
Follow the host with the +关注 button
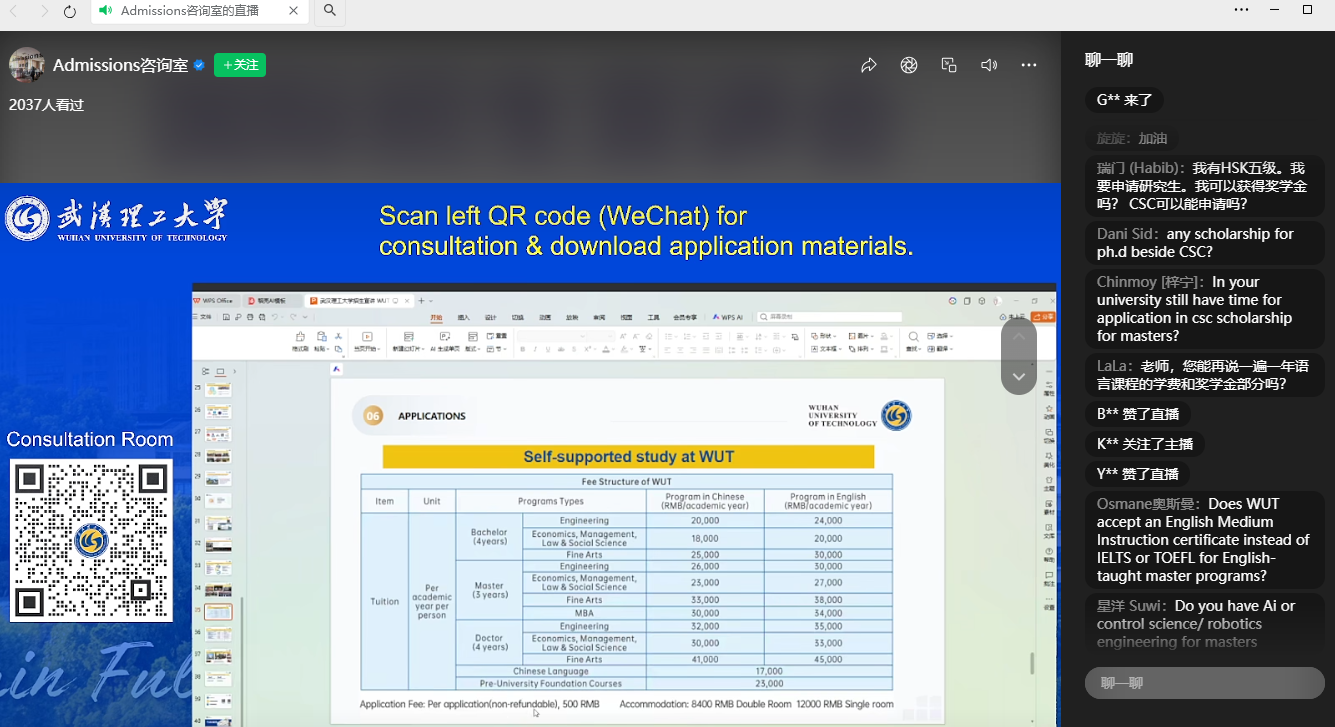click(x=240, y=65)
